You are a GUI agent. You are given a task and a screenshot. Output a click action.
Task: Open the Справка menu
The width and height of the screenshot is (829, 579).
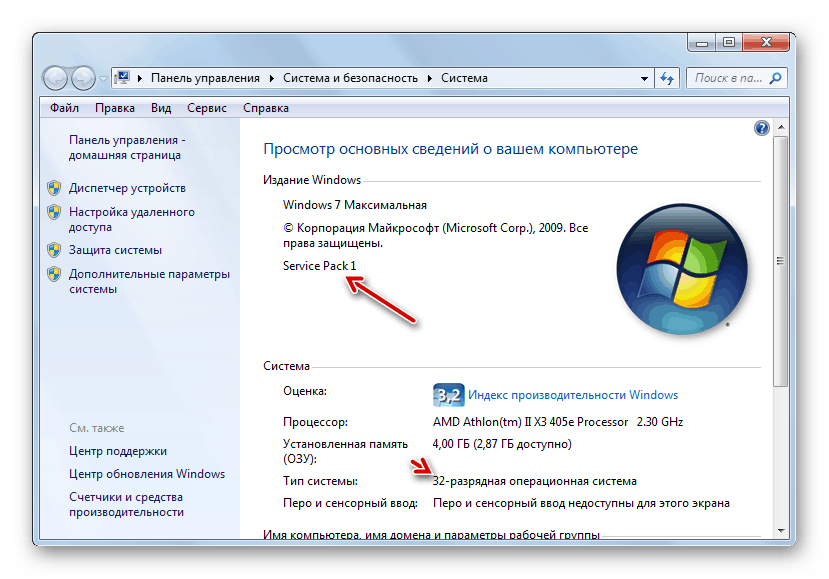coord(266,108)
